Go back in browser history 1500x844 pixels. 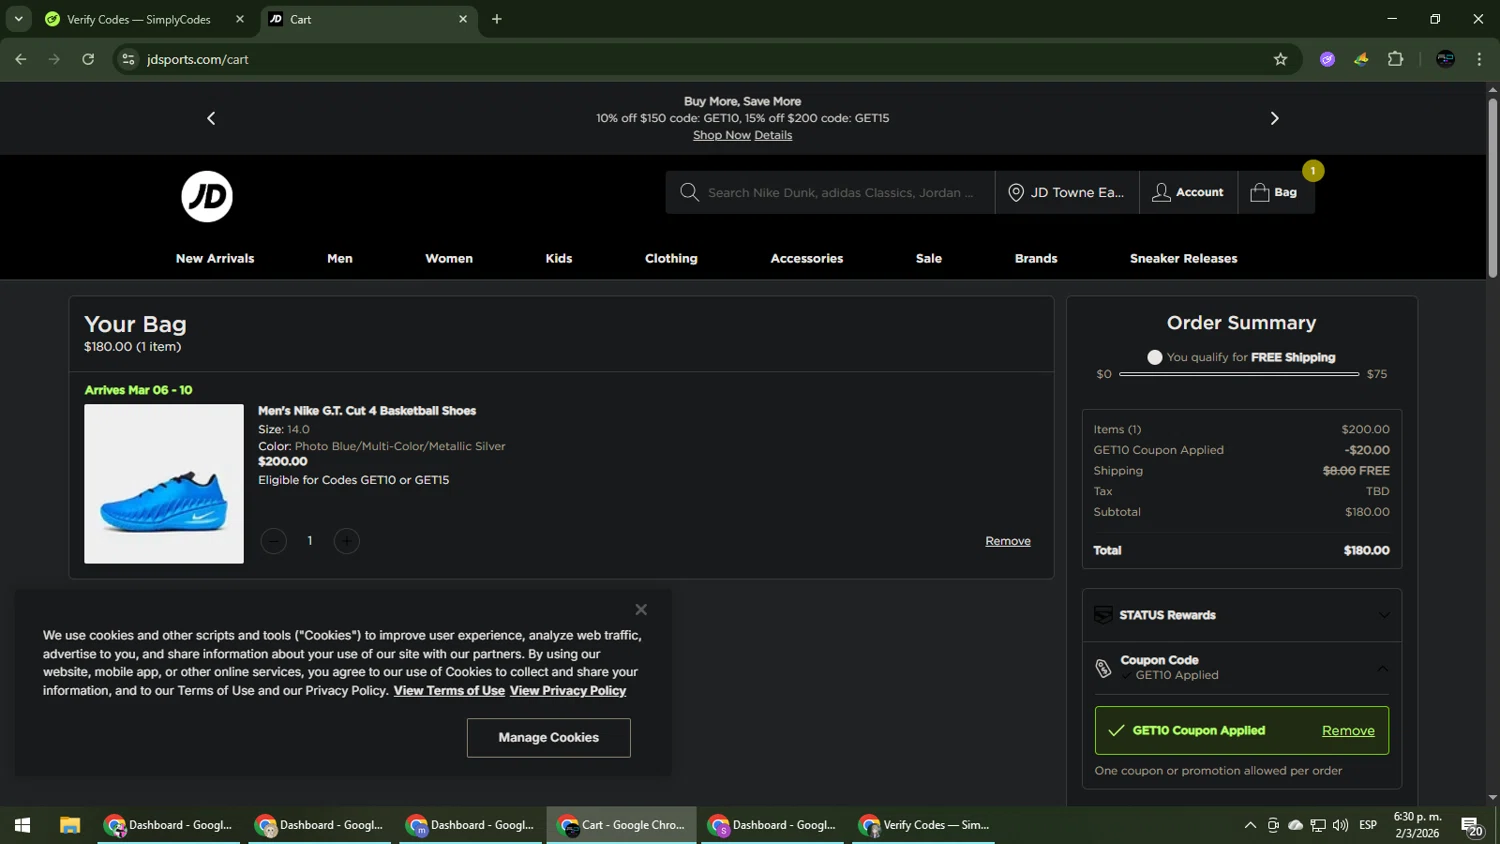[x=21, y=59]
